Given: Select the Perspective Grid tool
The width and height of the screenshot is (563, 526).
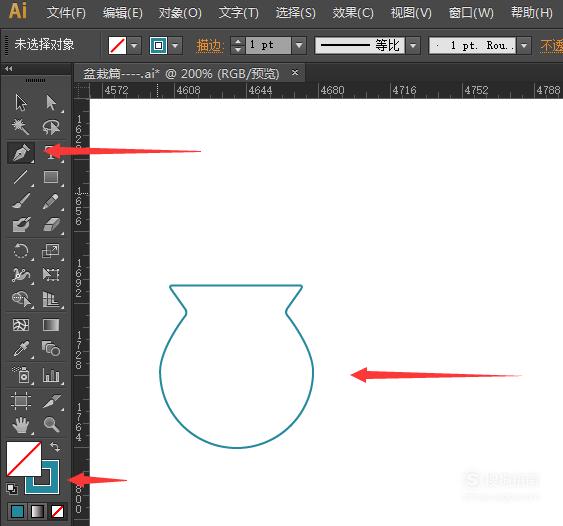Looking at the screenshot, I should pyautogui.click(x=51, y=299).
